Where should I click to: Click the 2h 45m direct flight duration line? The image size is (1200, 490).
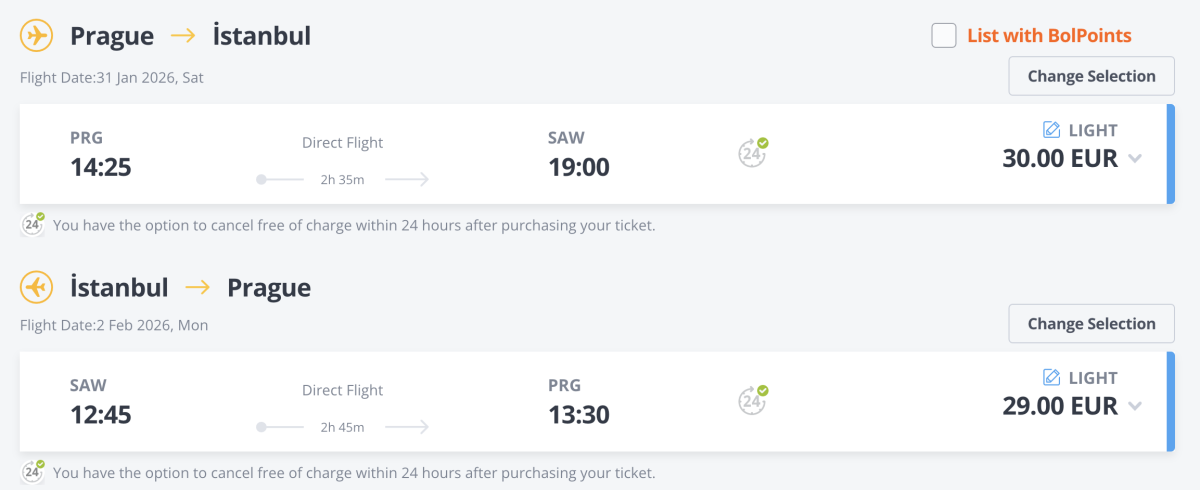click(x=343, y=427)
